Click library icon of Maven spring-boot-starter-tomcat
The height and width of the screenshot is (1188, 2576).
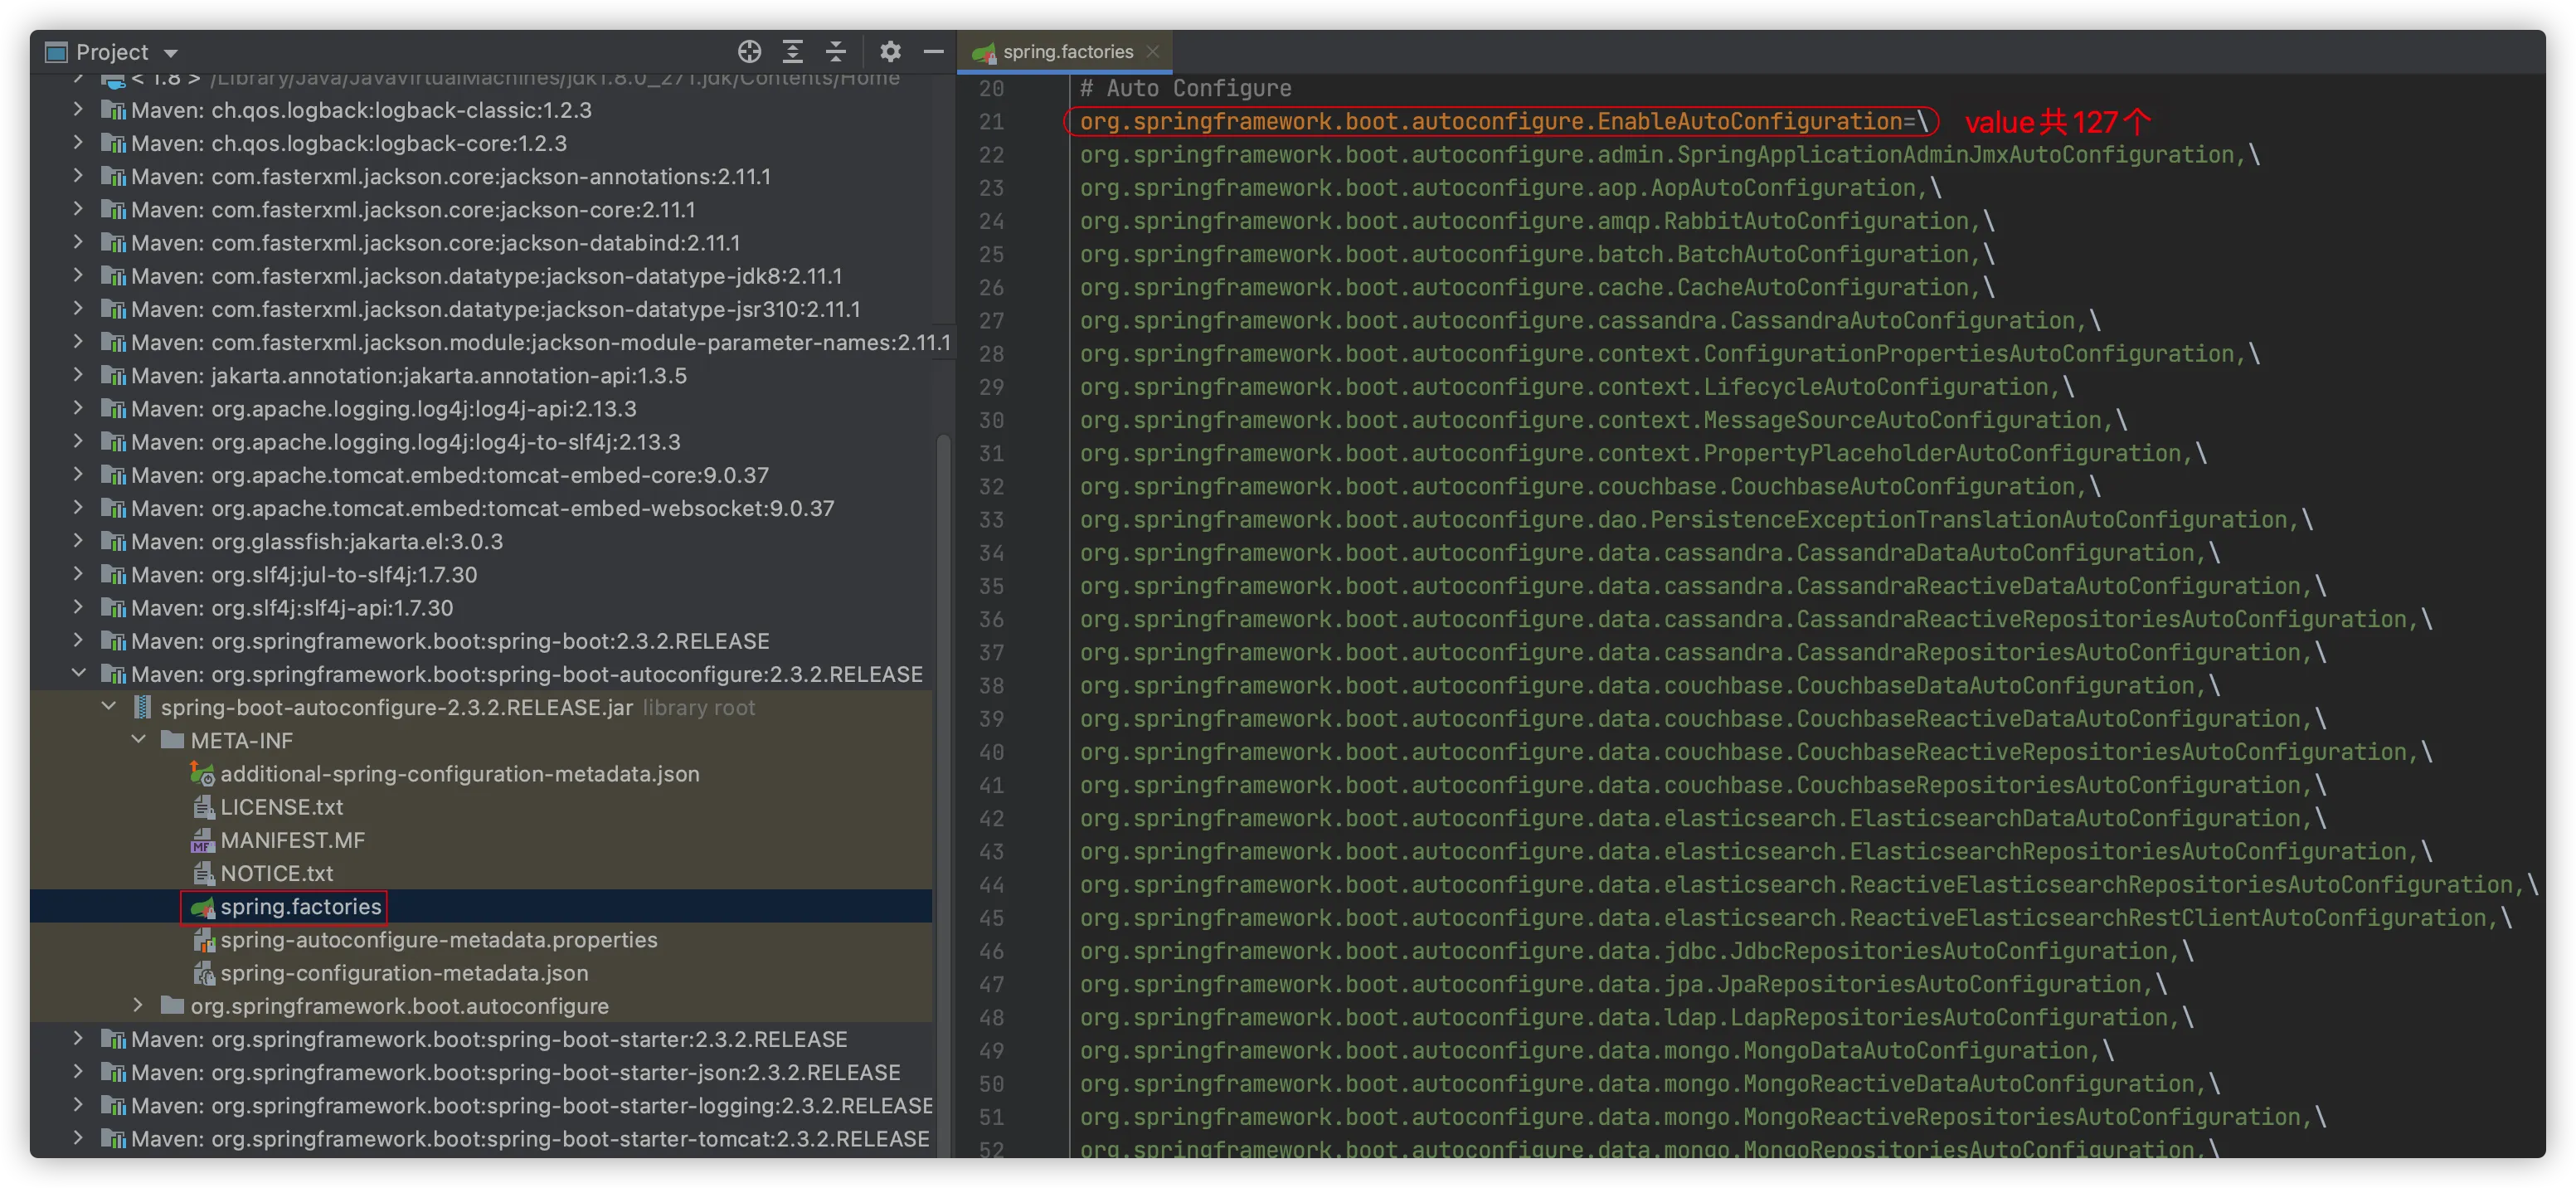(x=113, y=1139)
